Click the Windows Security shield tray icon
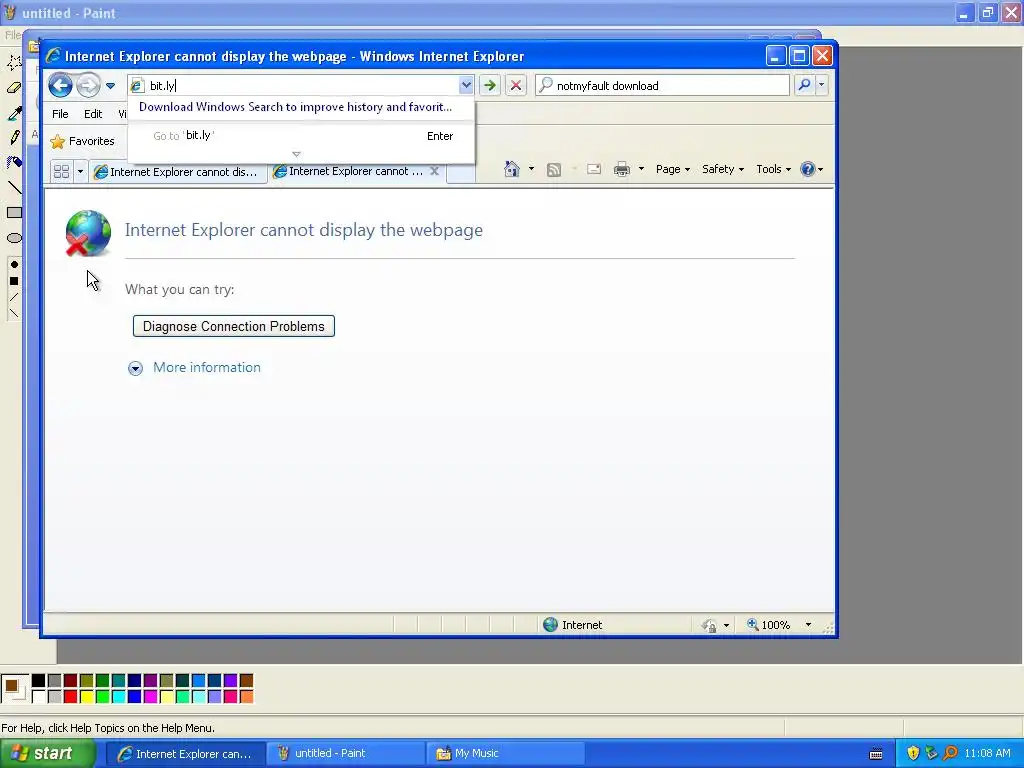This screenshot has width=1024, height=768. click(x=913, y=753)
